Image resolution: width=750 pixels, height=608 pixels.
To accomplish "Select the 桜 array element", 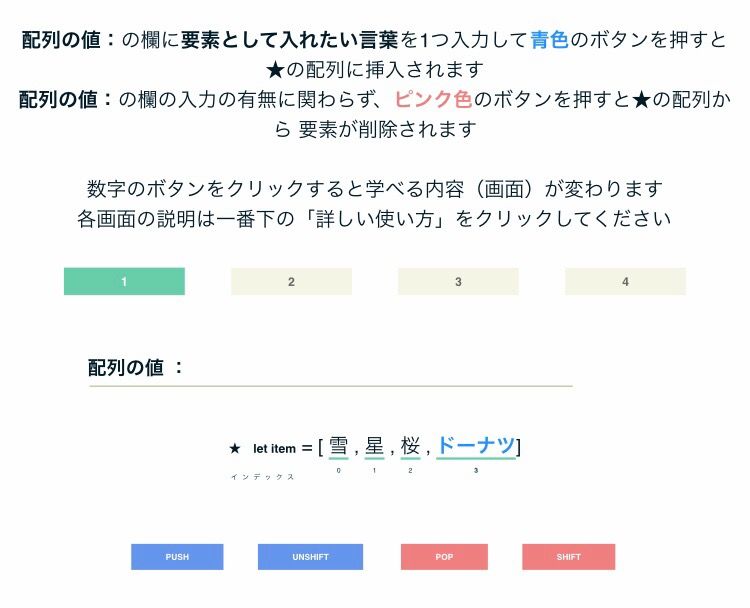I will point(410,446).
